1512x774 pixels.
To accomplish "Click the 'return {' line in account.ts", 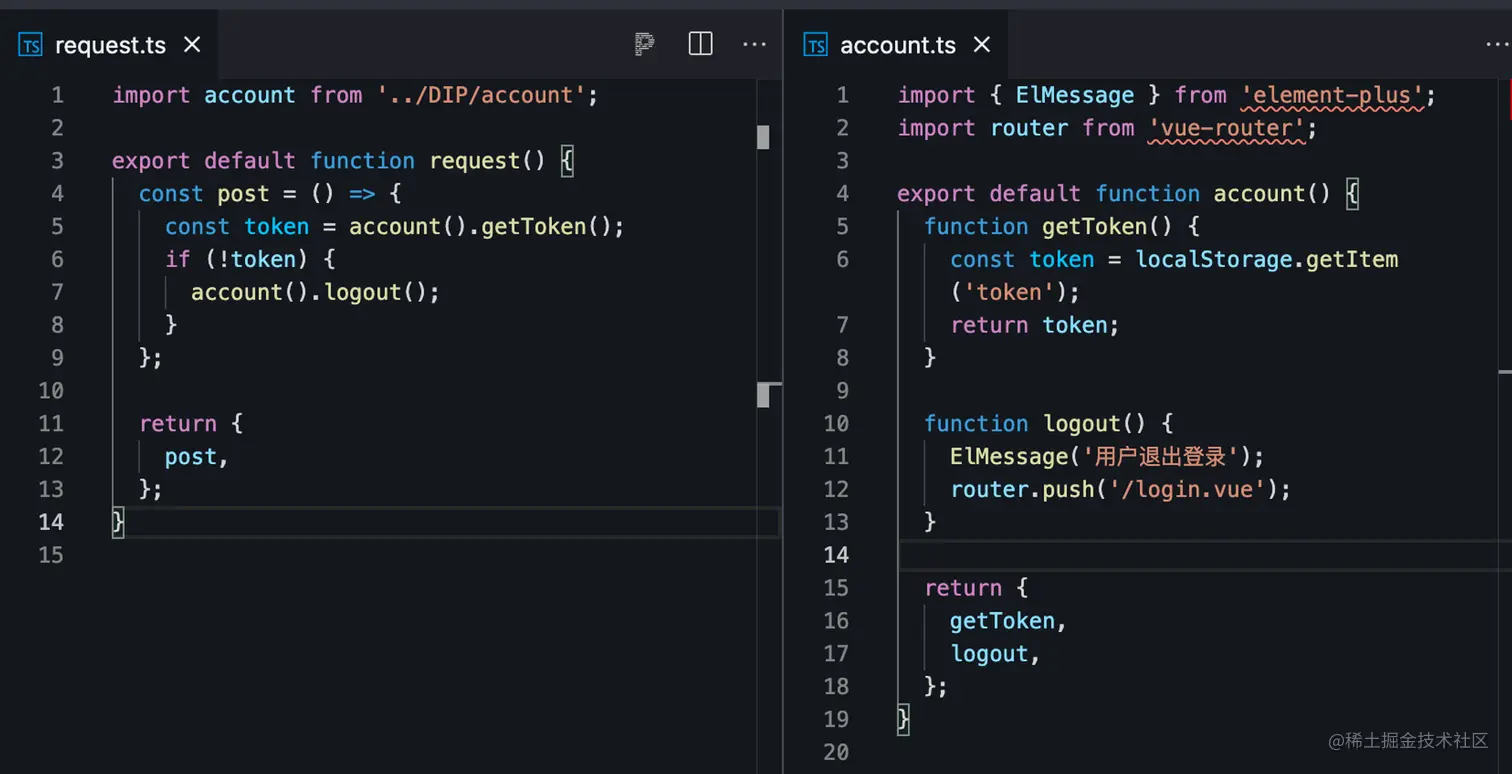I will point(976,588).
